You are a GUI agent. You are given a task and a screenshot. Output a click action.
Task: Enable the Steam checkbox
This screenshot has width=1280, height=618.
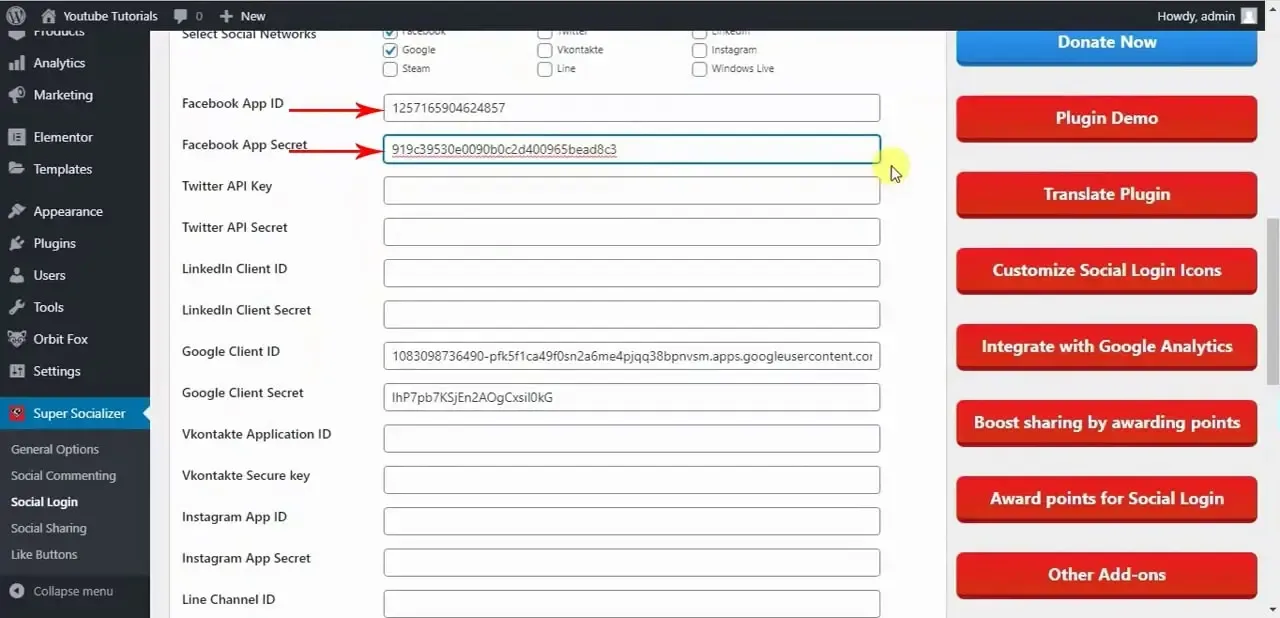pos(390,69)
